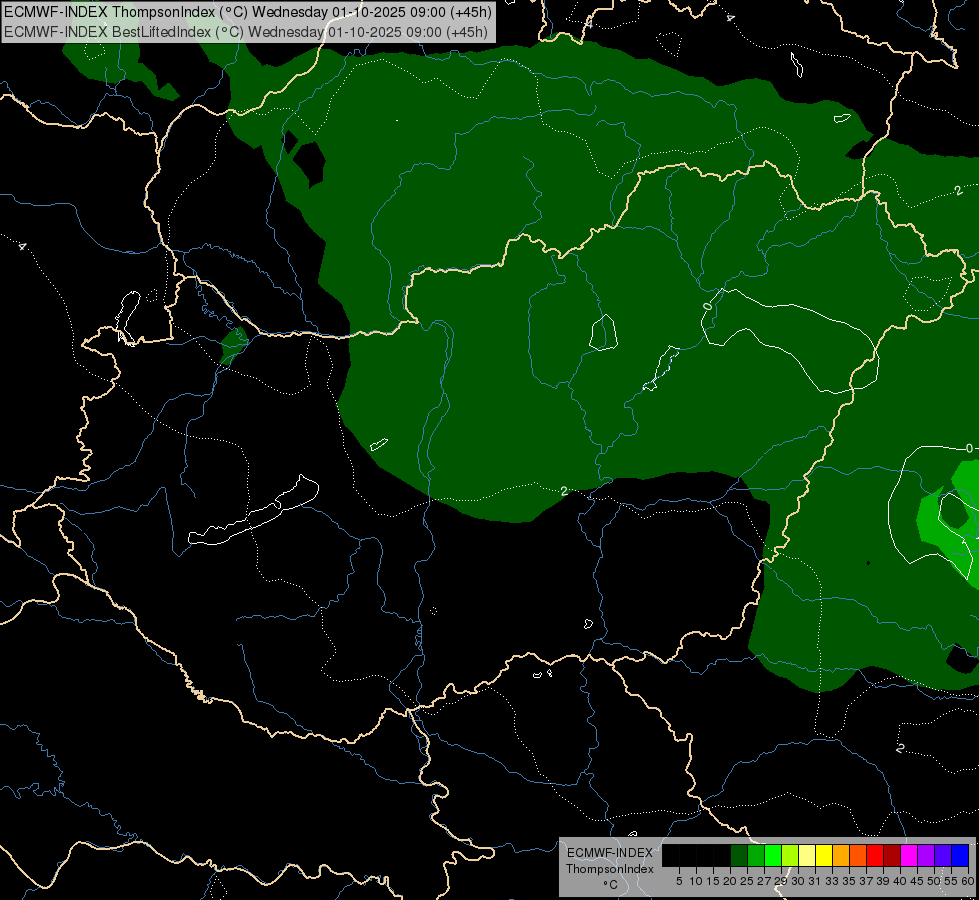
Task: Click the light green patch at right edge
Action: point(949,518)
